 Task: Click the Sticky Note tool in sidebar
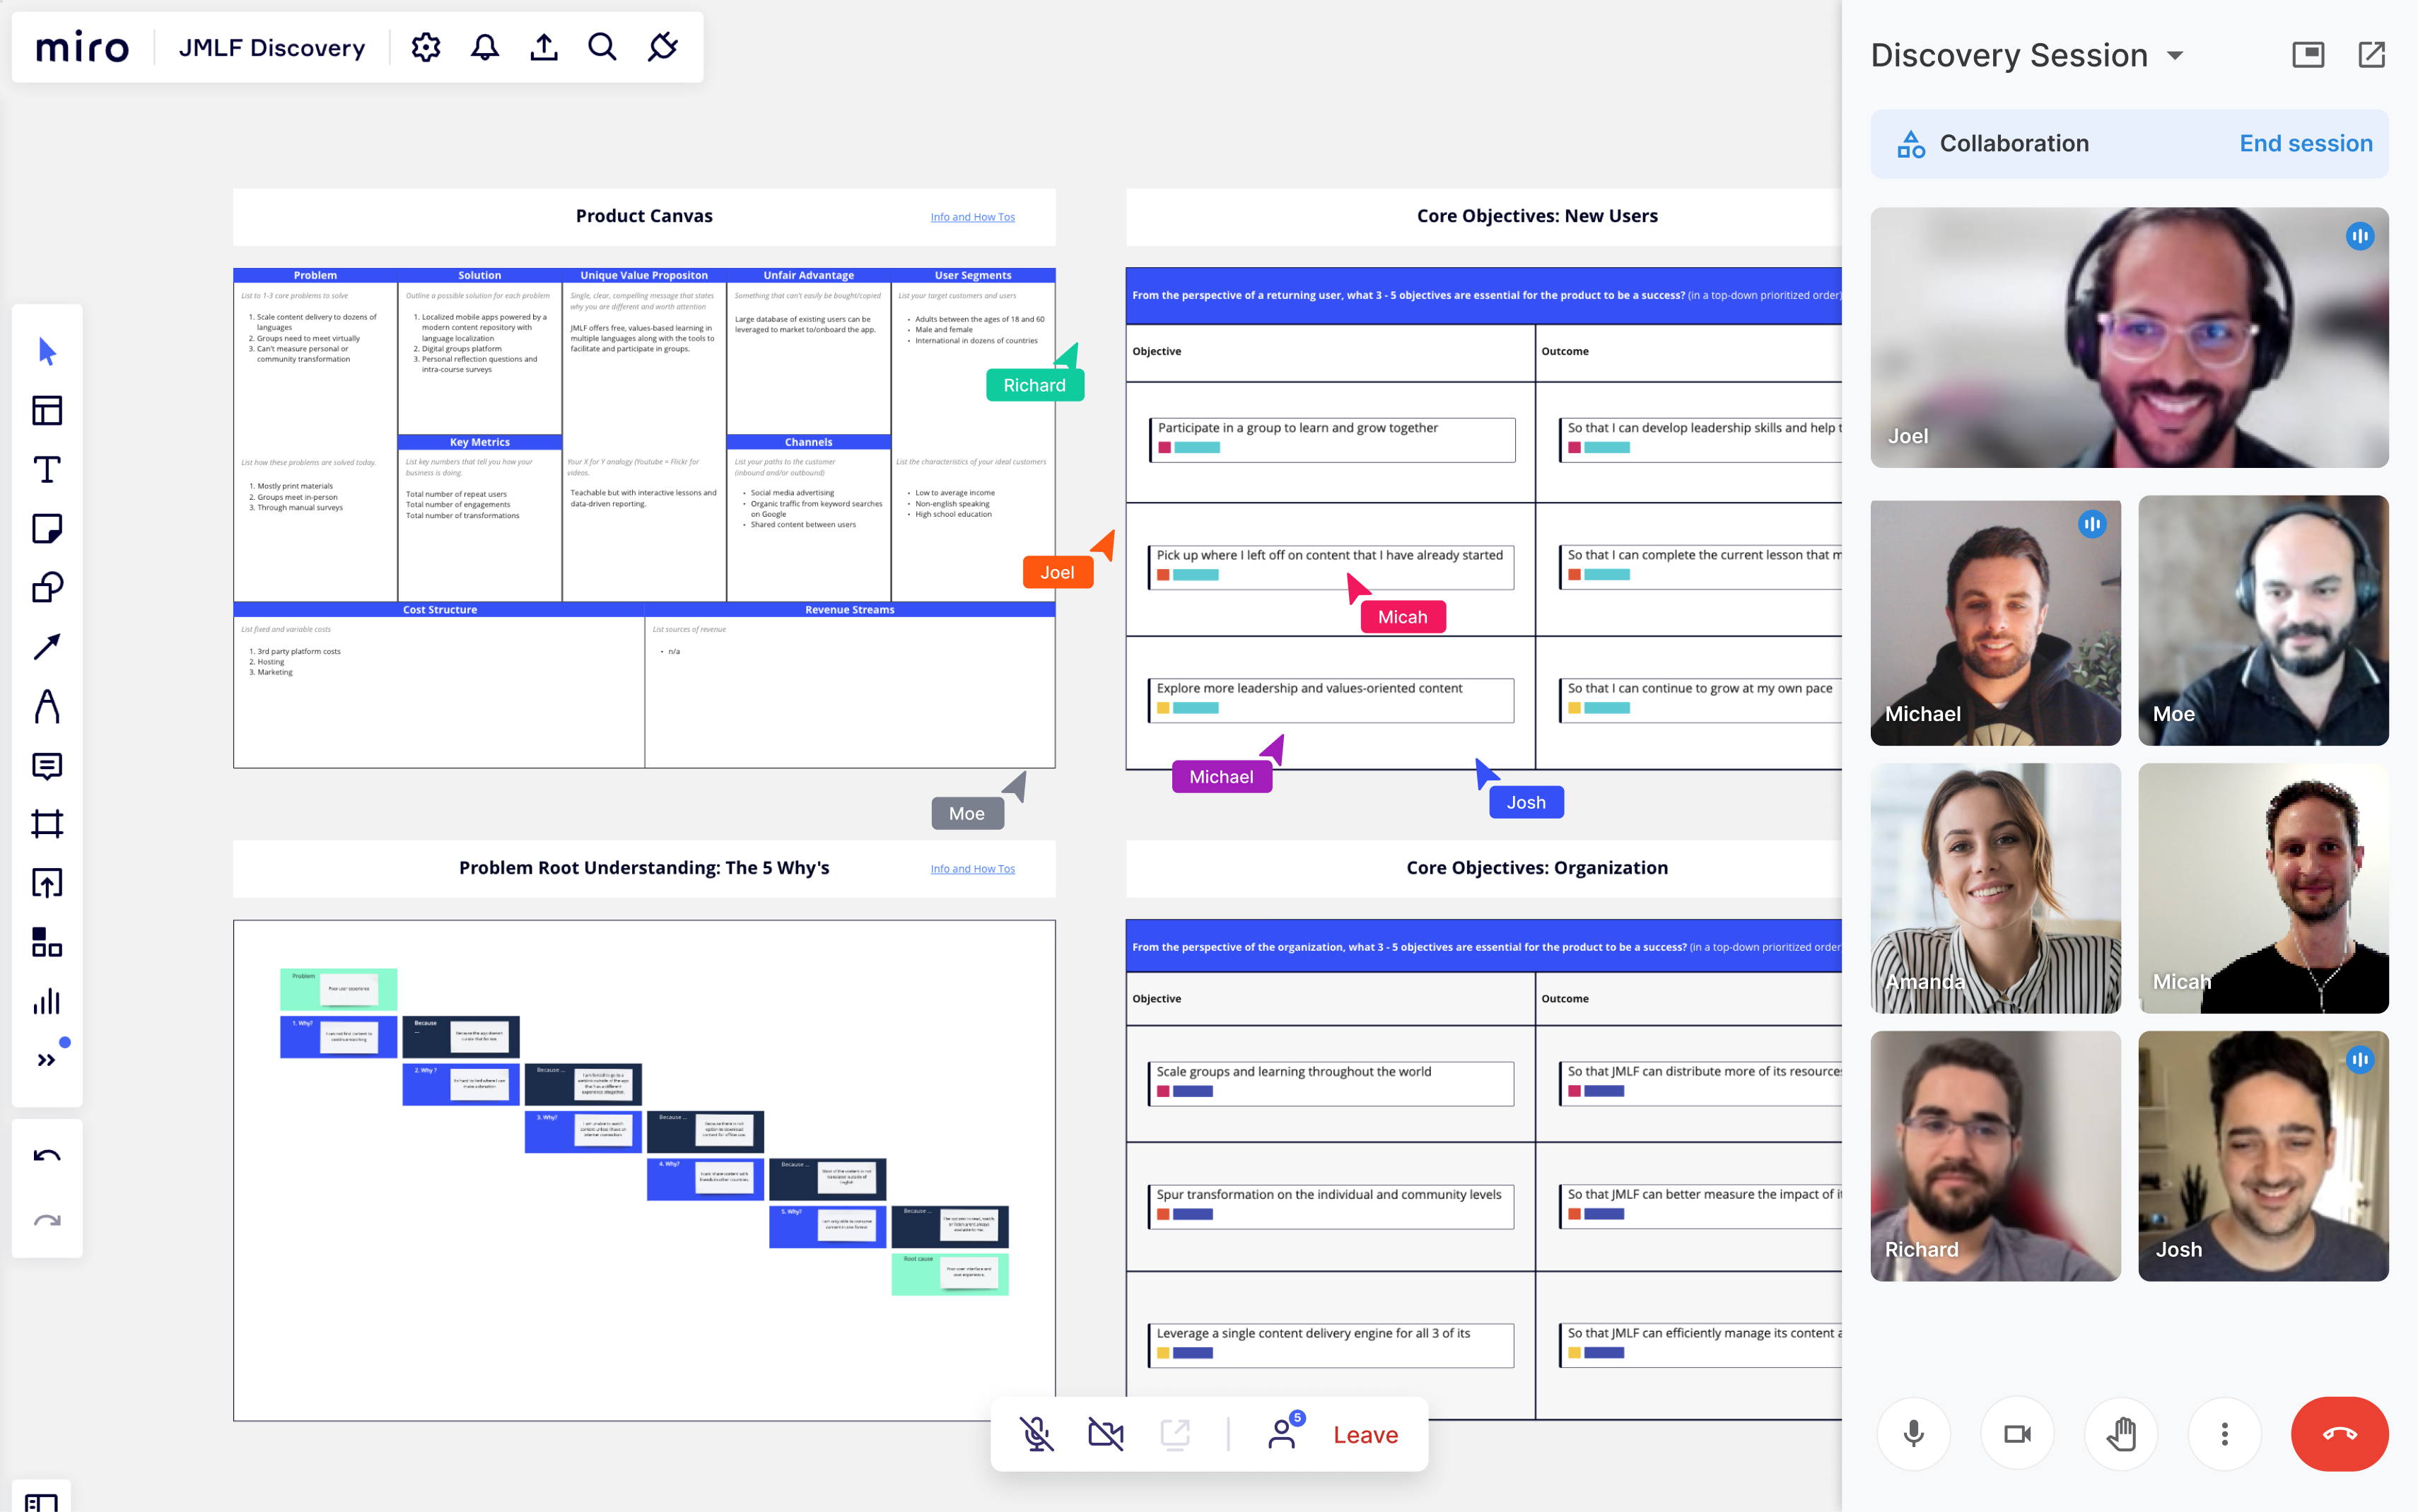click(47, 526)
